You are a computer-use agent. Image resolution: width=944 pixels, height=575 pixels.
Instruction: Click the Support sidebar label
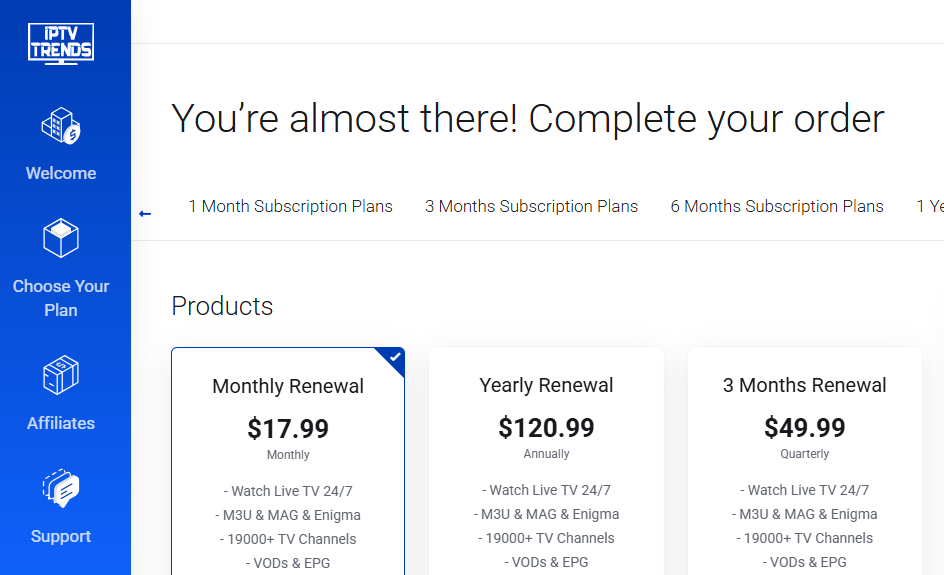61,536
